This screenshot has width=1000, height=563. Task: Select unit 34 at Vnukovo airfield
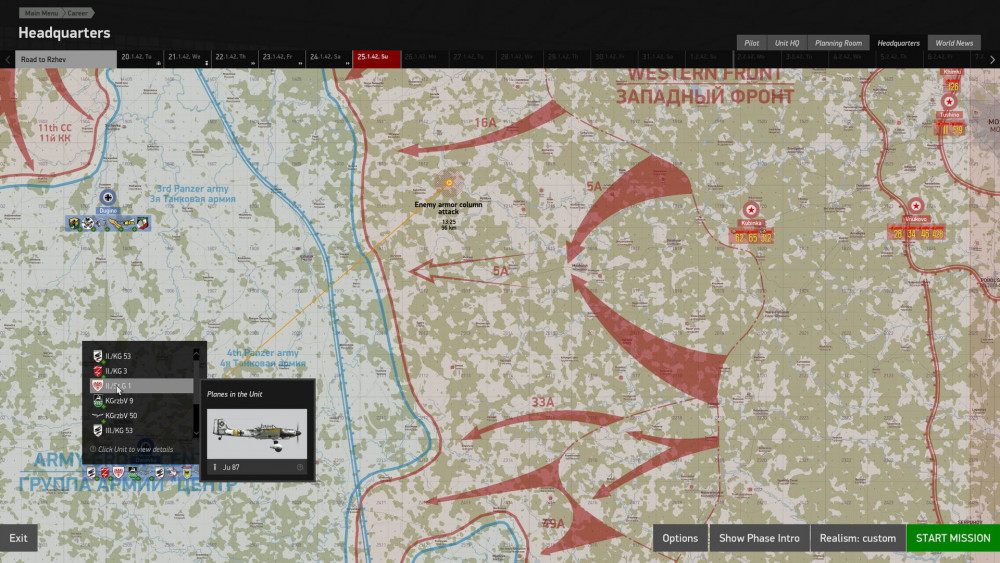pyautogui.click(x=911, y=234)
